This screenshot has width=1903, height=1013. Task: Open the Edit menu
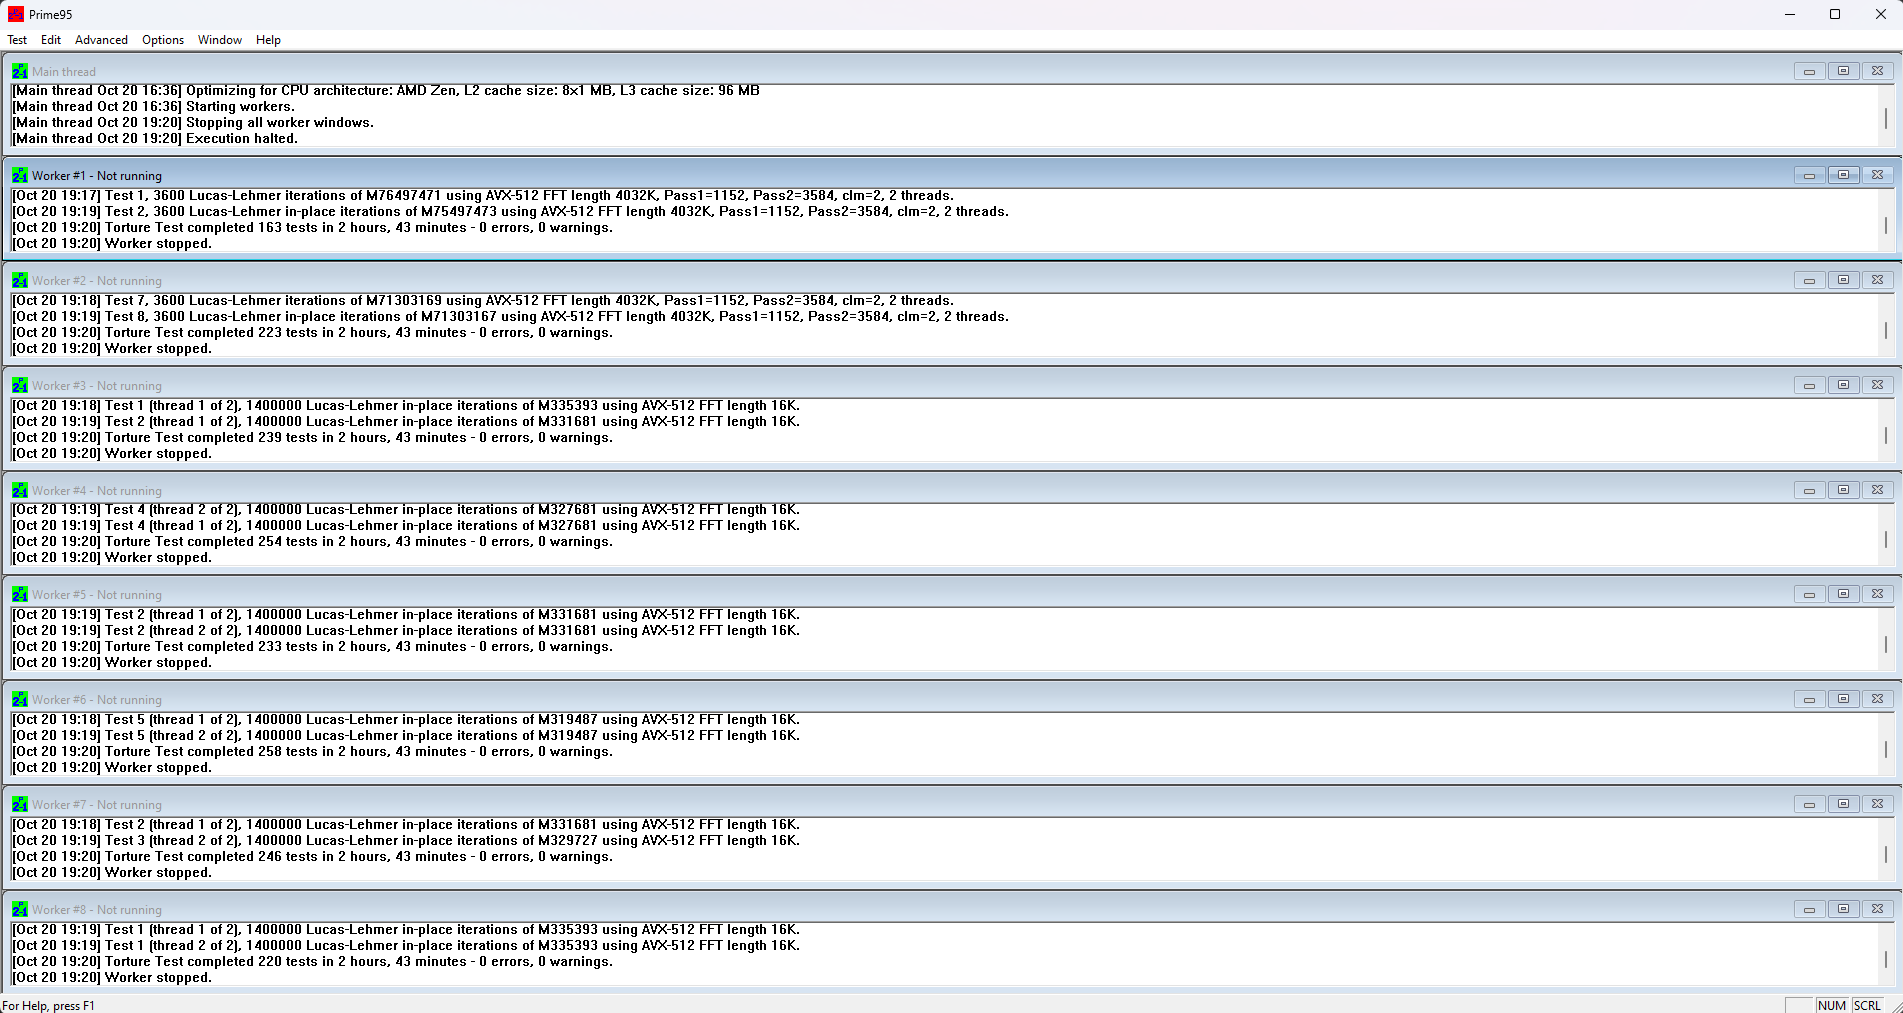[x=51, y=40]
